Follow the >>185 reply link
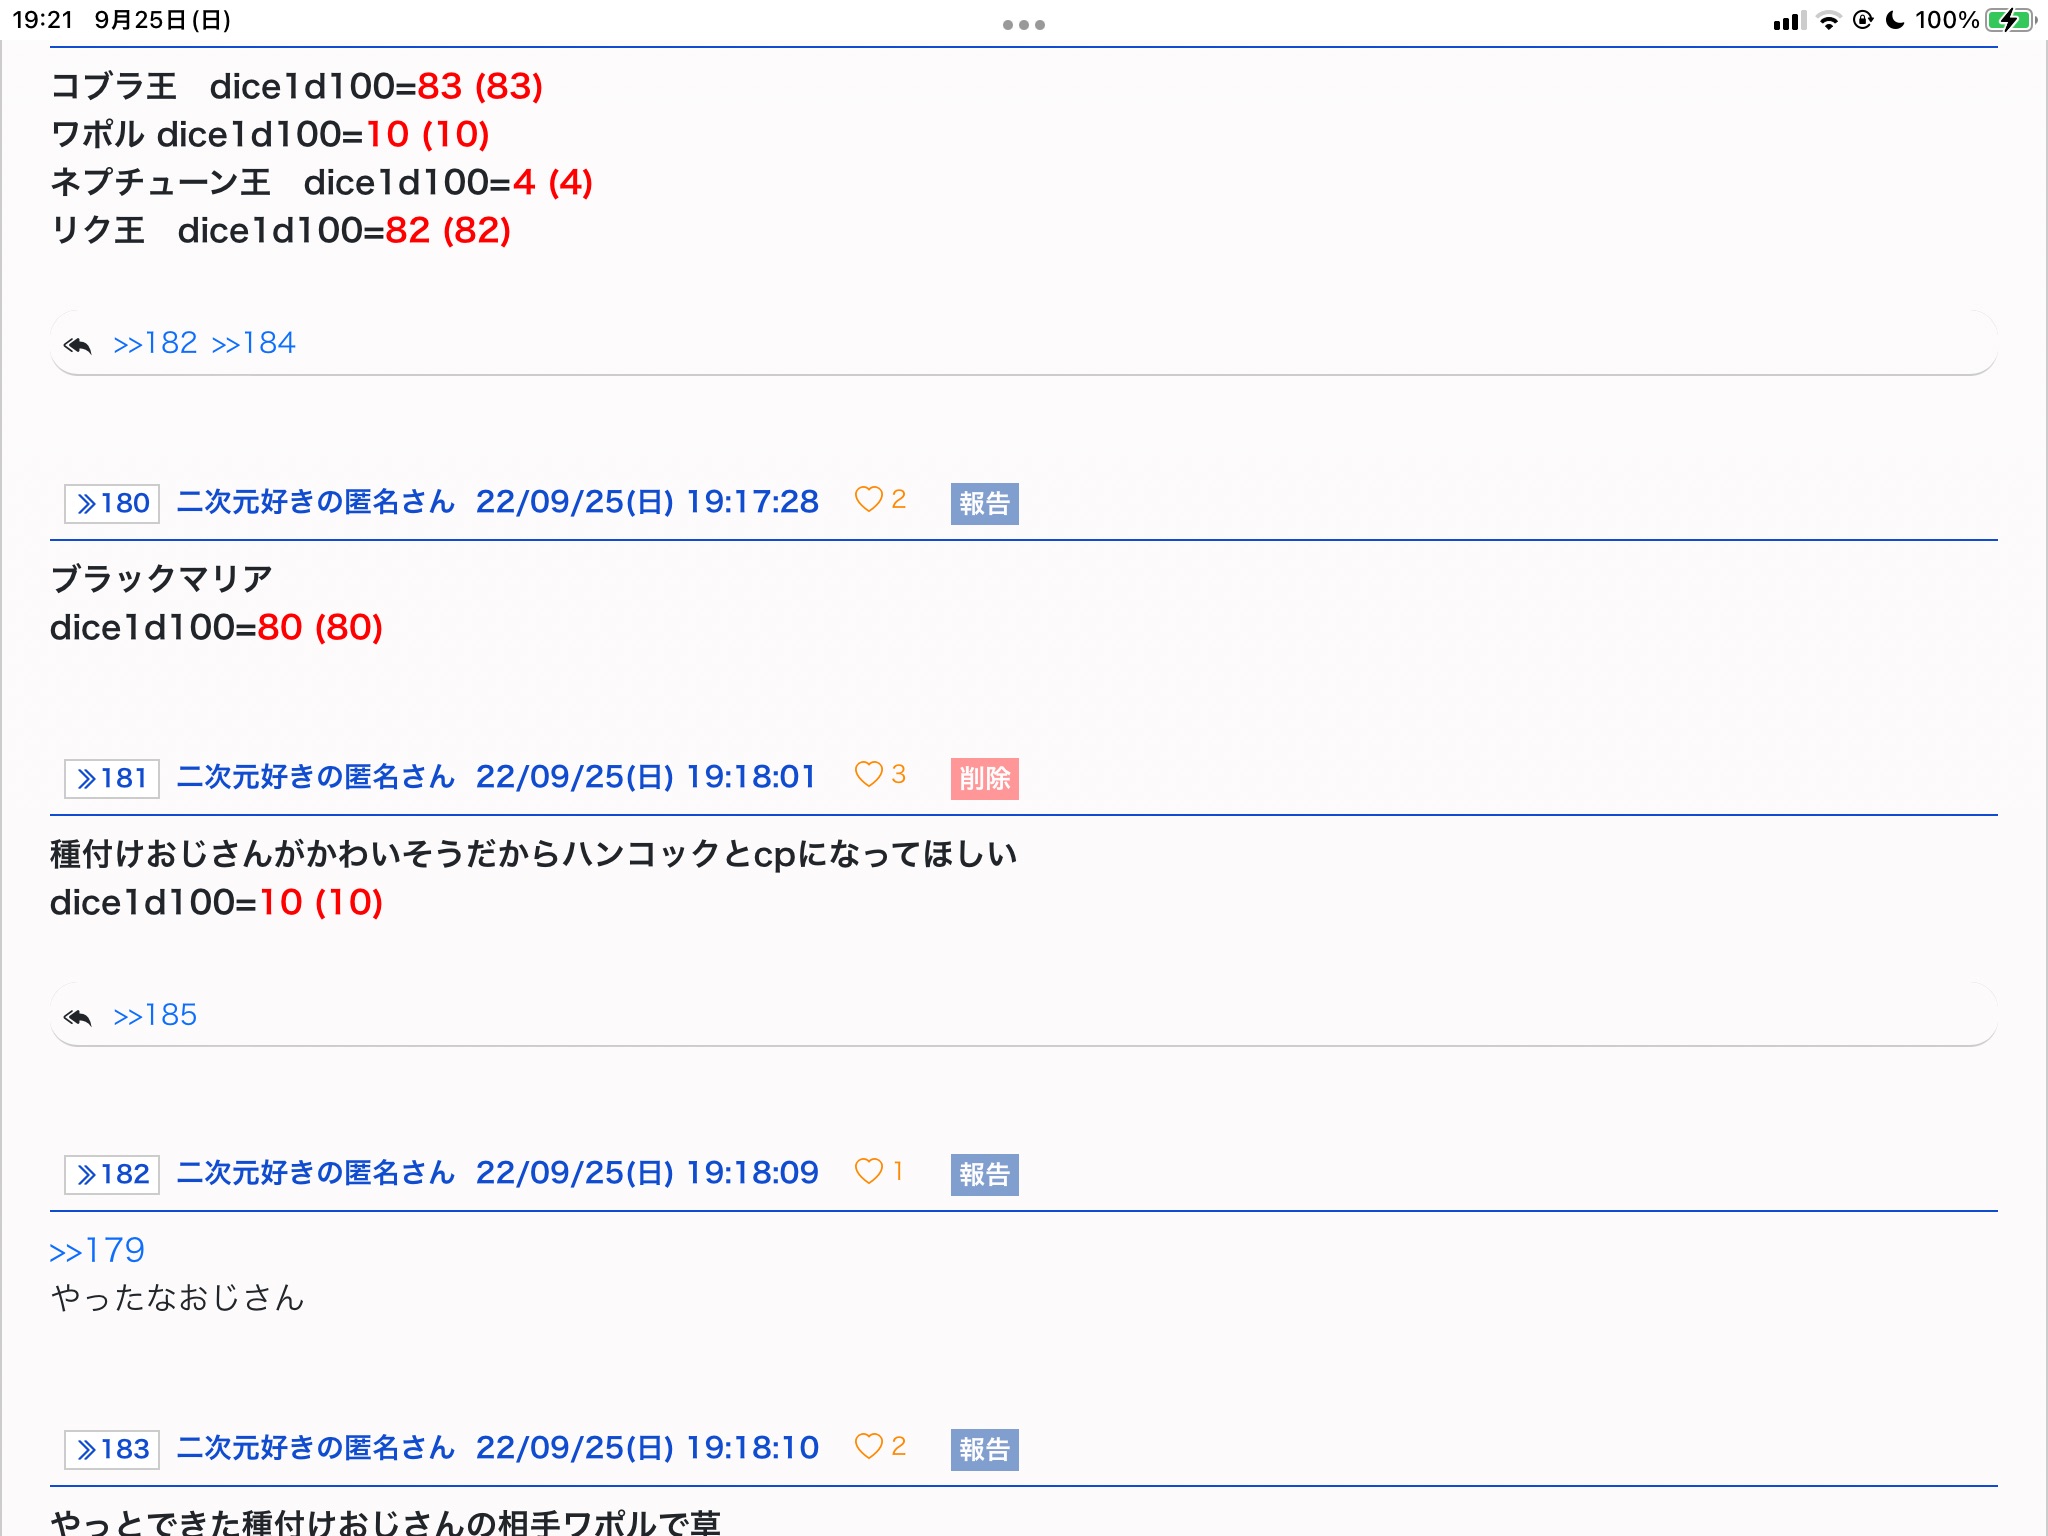Viewport: 2048px width, 1536px height. pos(156,1015)
